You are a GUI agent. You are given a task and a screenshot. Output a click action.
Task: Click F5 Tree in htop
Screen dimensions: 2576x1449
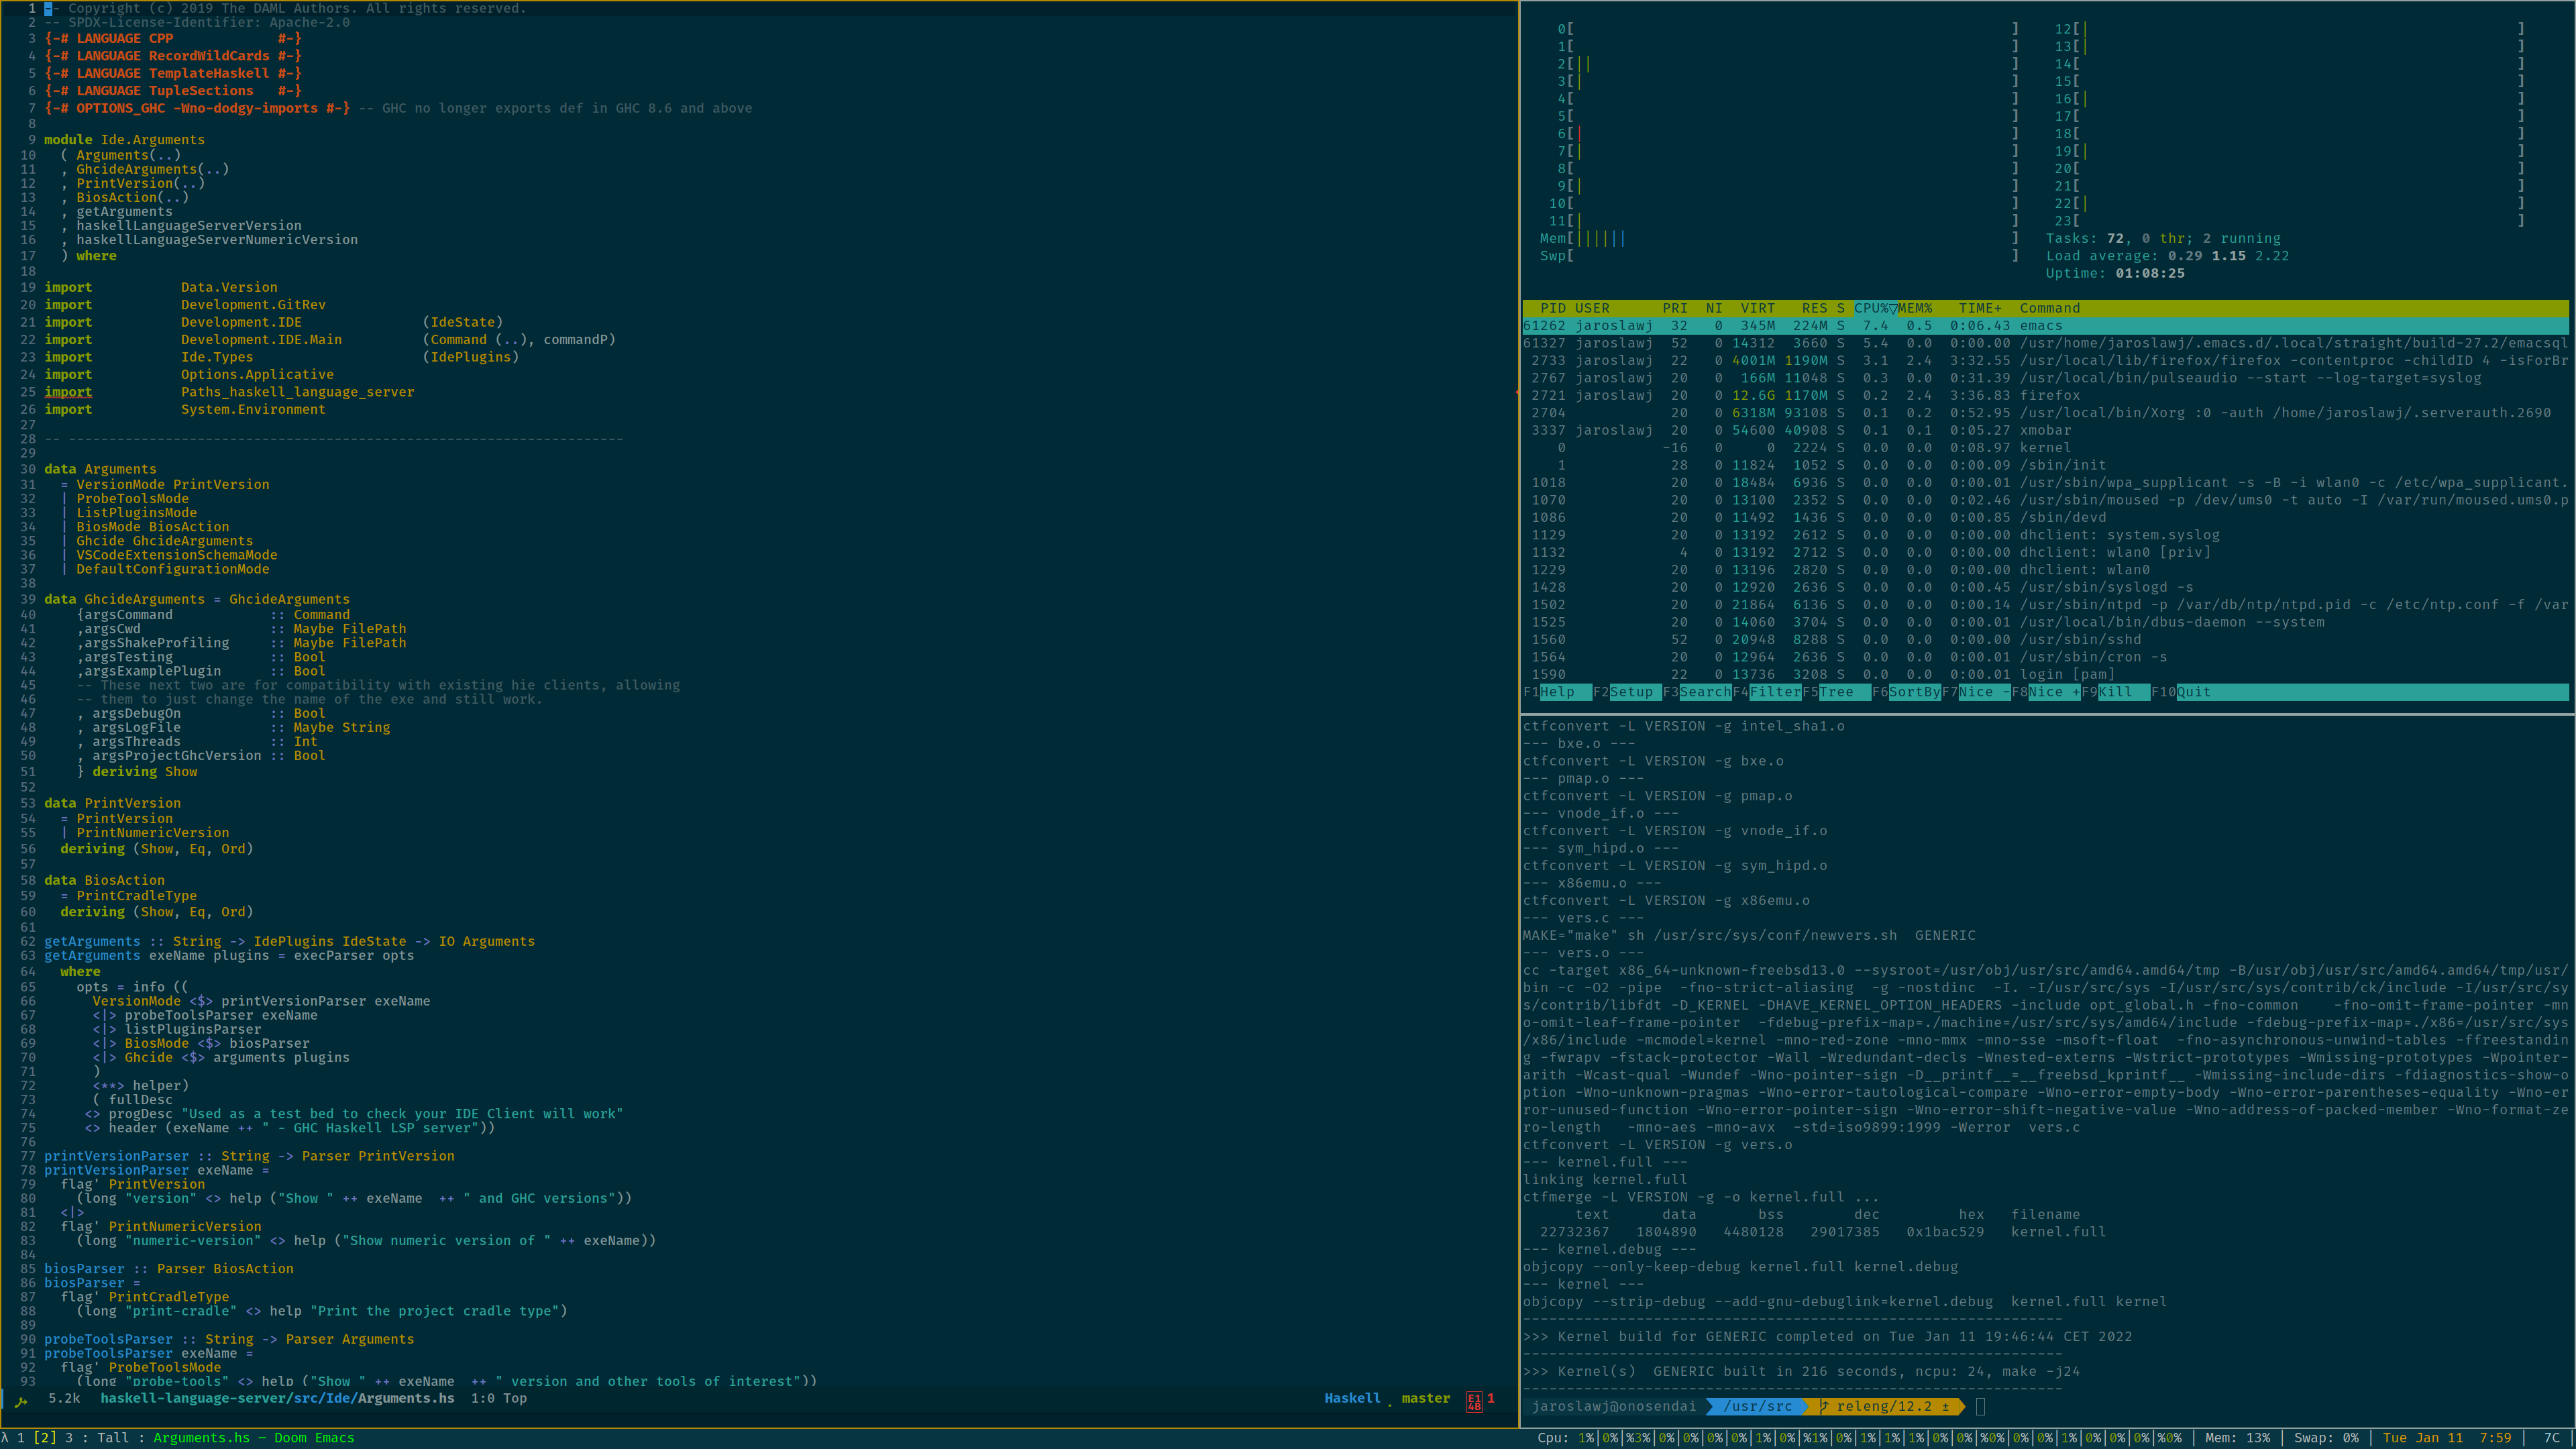click(1836, 692)
